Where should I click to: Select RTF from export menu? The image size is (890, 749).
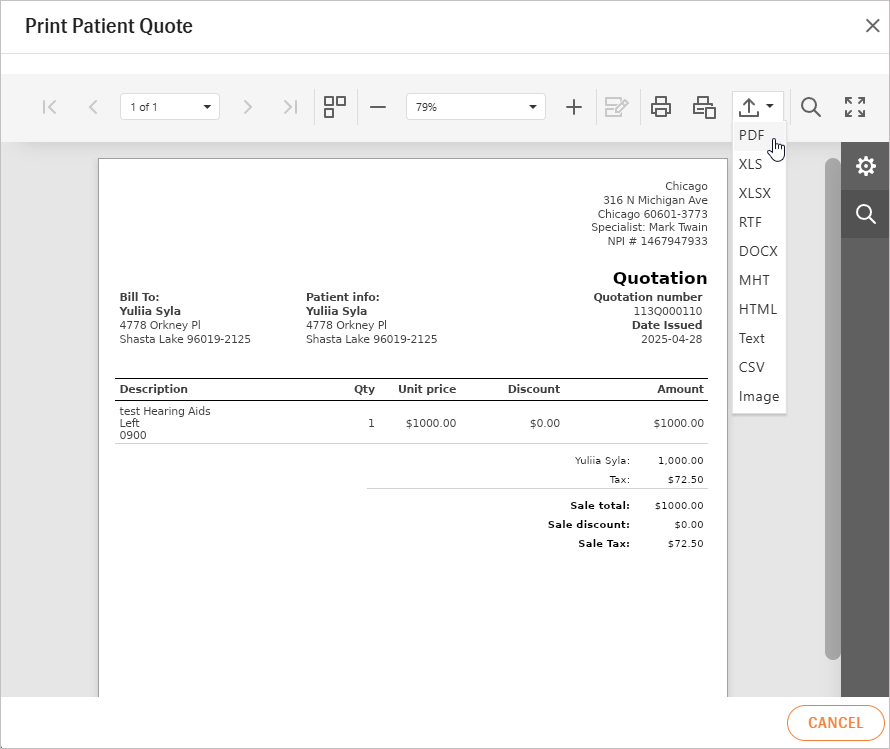[x=758, y=222]
